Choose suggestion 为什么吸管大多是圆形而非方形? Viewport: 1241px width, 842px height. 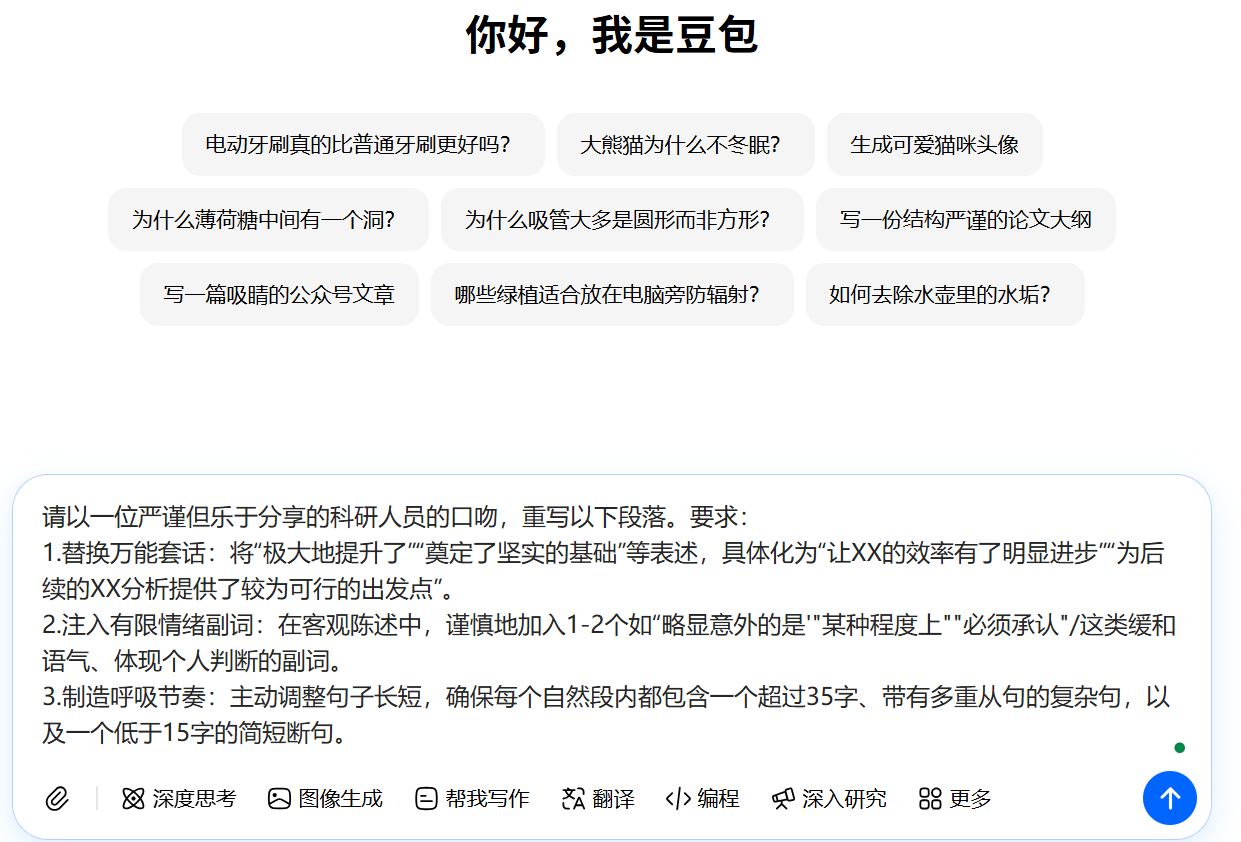(622, 219)
